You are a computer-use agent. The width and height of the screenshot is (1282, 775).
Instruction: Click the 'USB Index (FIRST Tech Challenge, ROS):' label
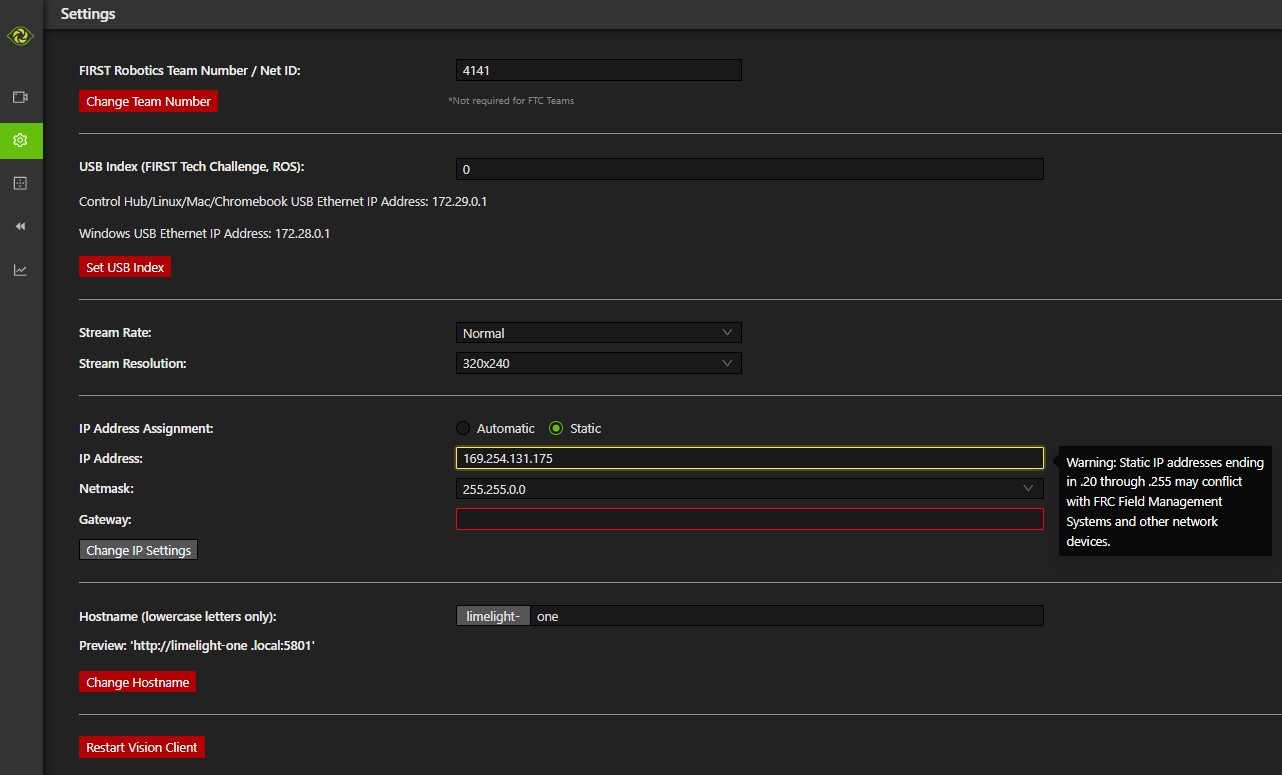(x=192, y=166)
